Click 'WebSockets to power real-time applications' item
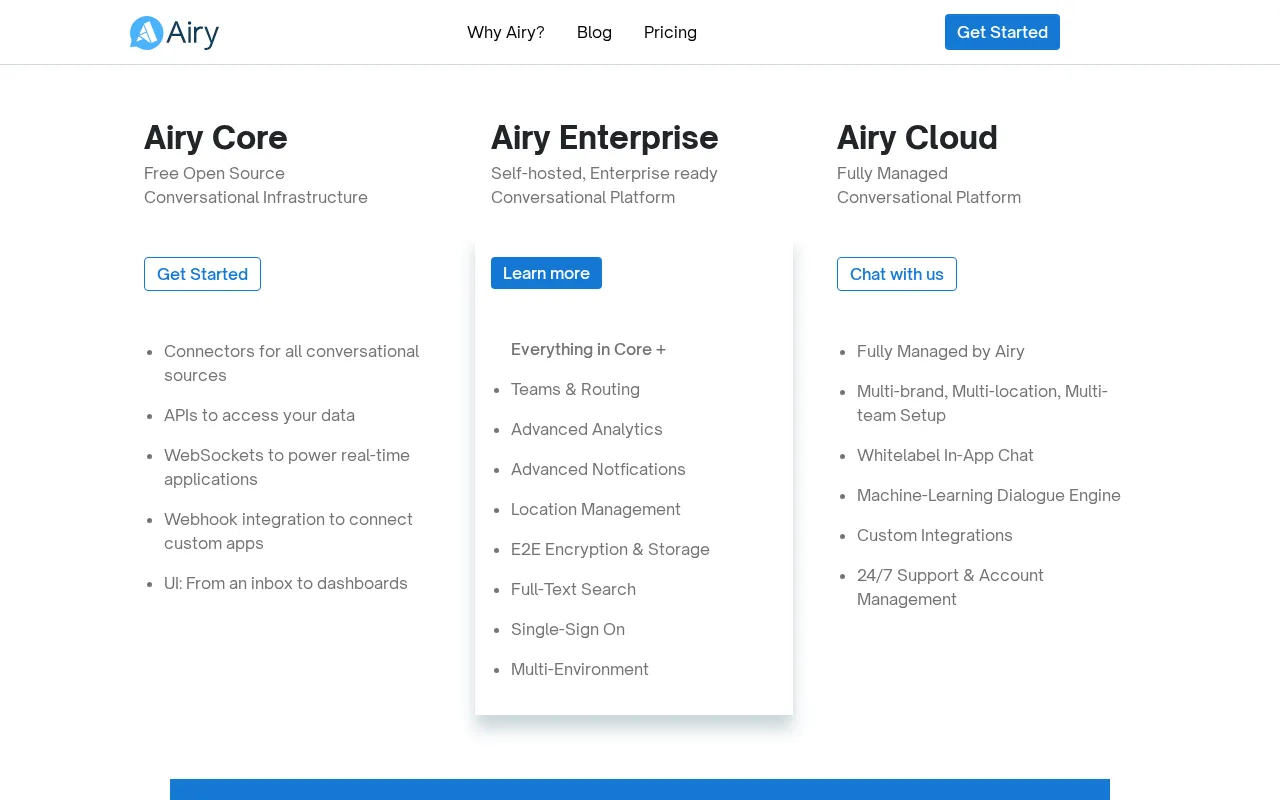 coord(287,467)
